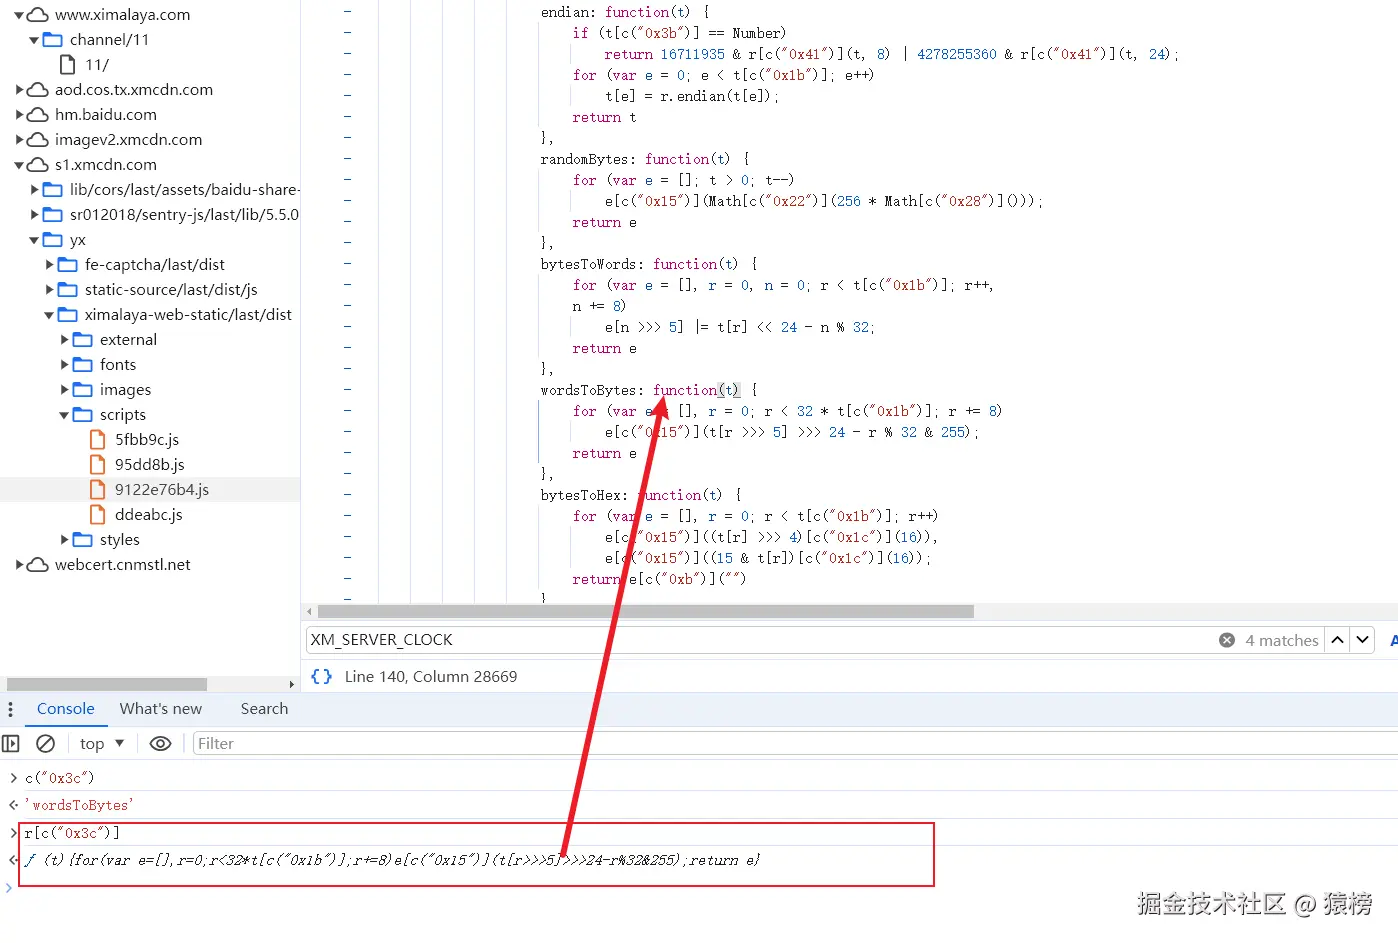
Task: Expand static-source/last/dist/js folder arrow
Action: pos(49,290)
